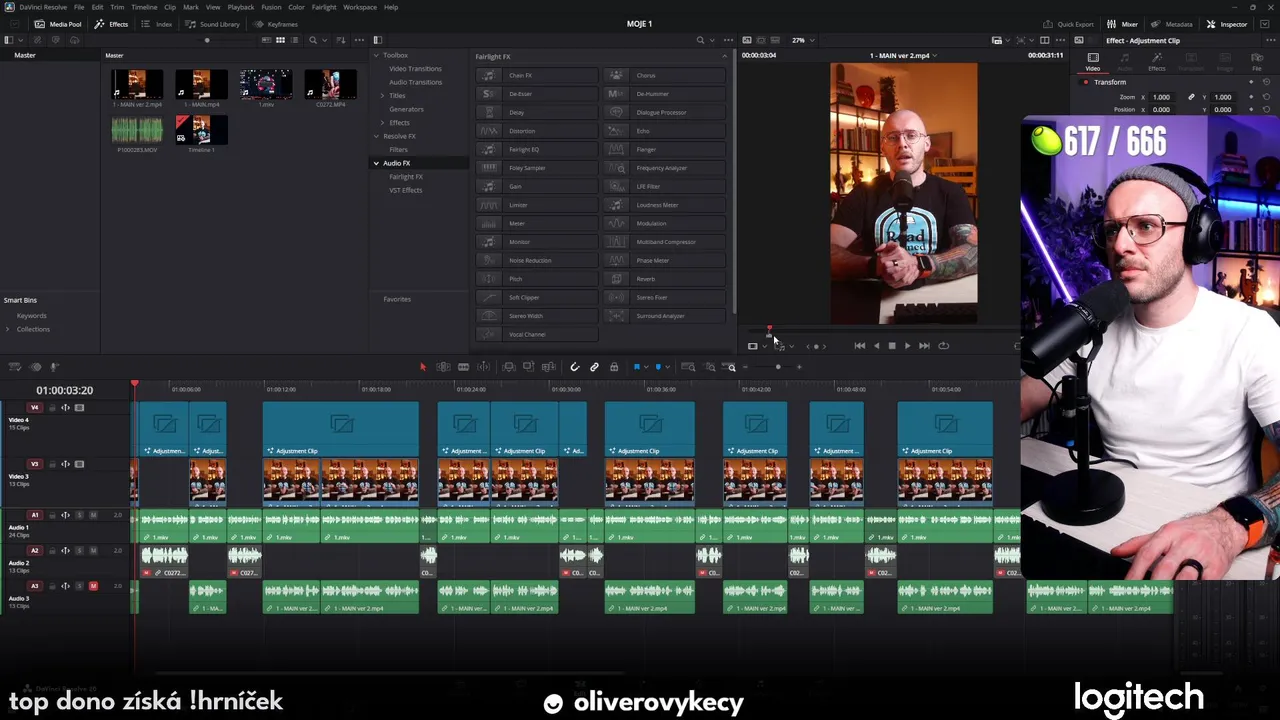The width and height of the screenshot is (1280, 720).
Task: Reset the Transform section
Action: coord(1267,82)
